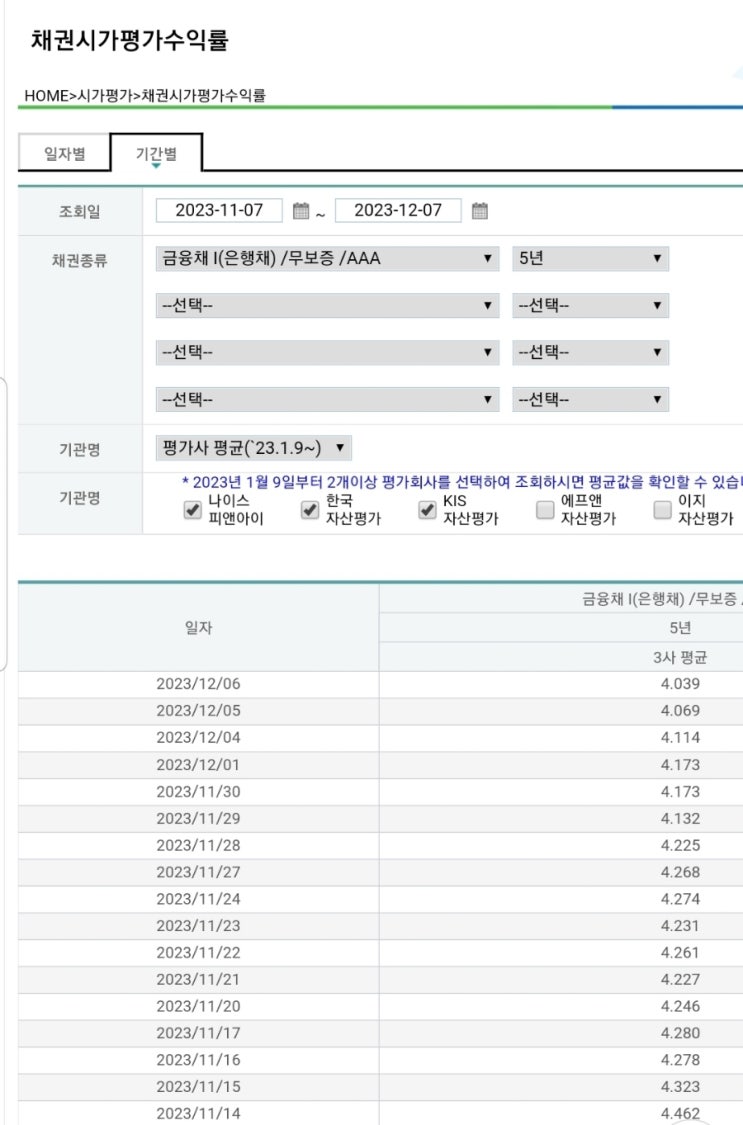This screenshot has width=743, height=1125.
Task: Select the 2023/11/22 date cell
Action: click(199, 953)
